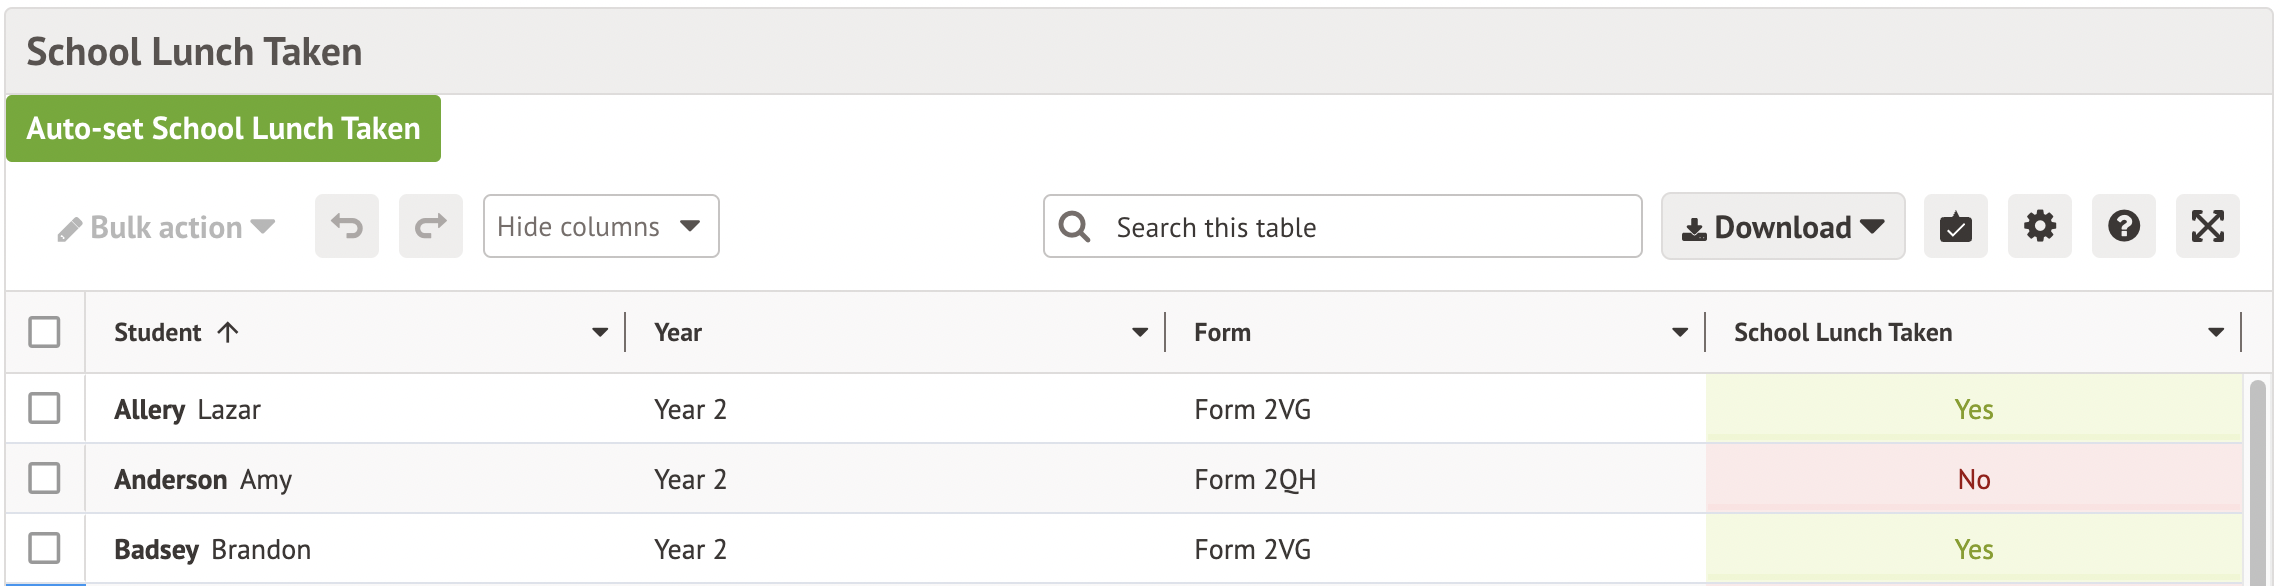
Task: Click the undo arrow icon
Action: (347, 227)
